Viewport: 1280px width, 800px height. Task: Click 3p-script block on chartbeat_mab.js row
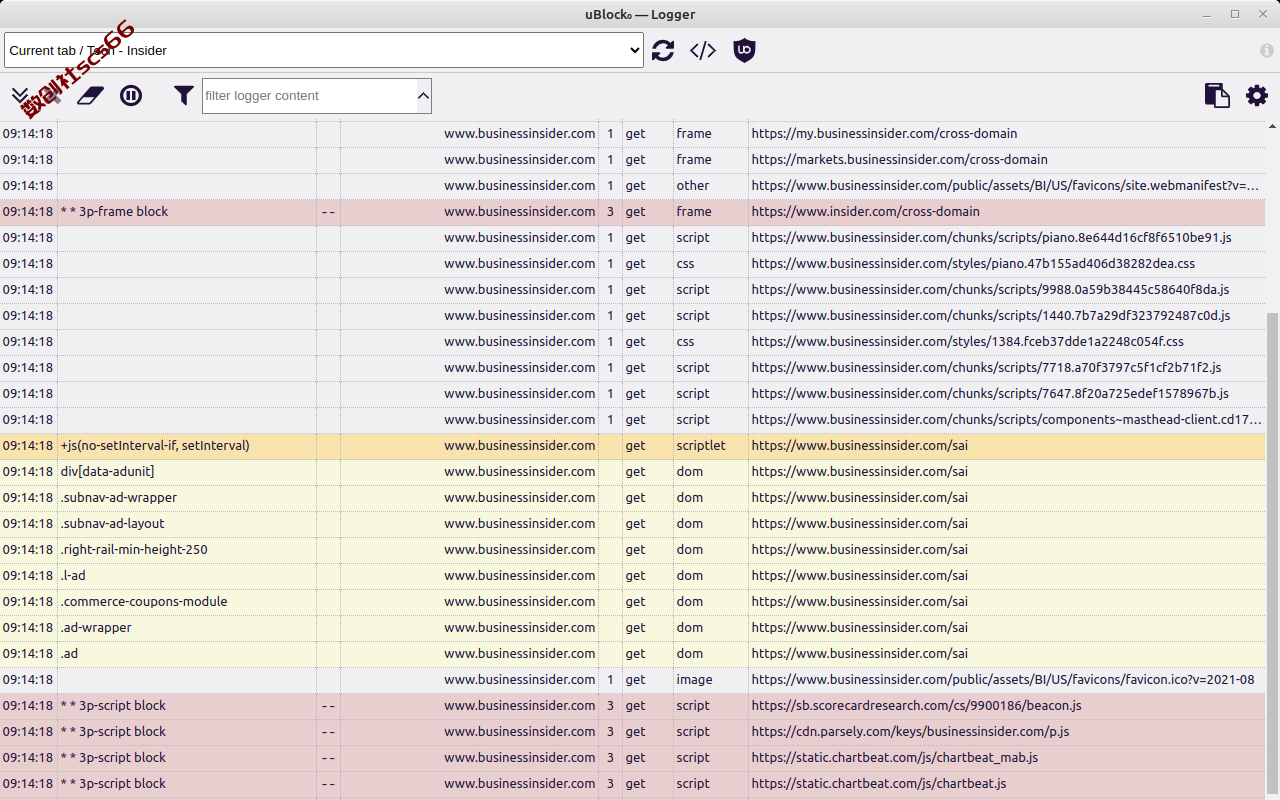(113, 758)
